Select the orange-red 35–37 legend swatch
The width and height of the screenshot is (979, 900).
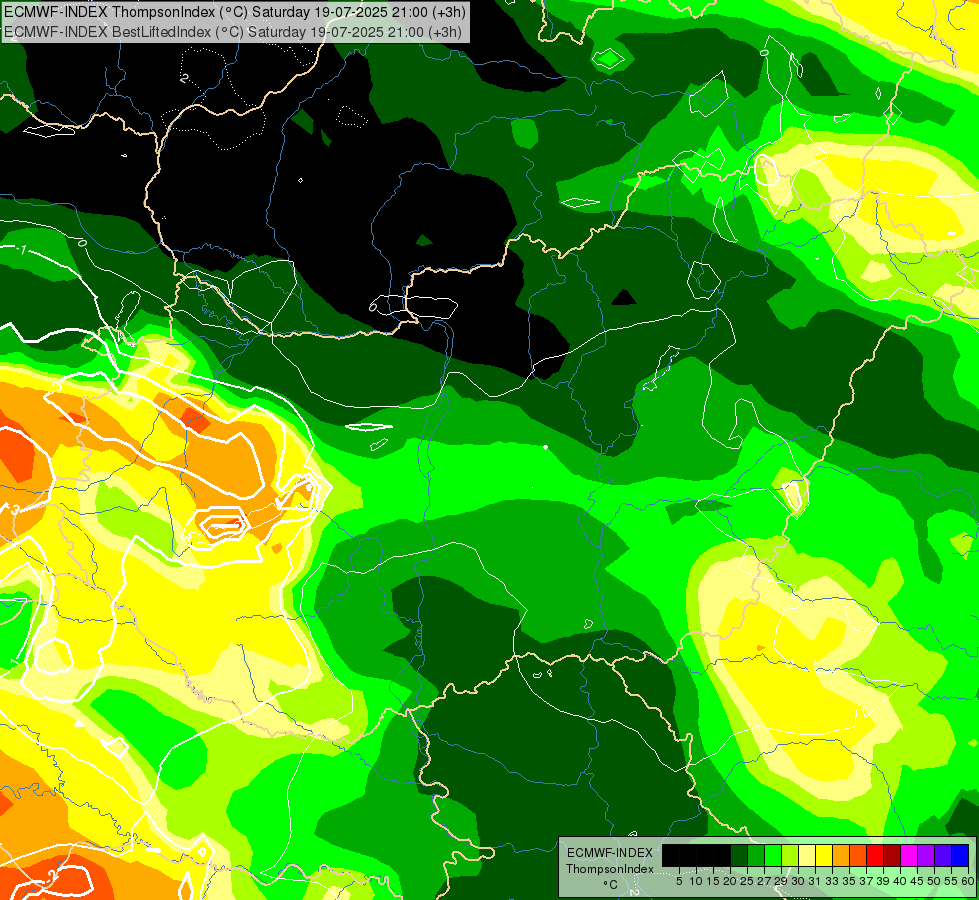pos(858,855)
